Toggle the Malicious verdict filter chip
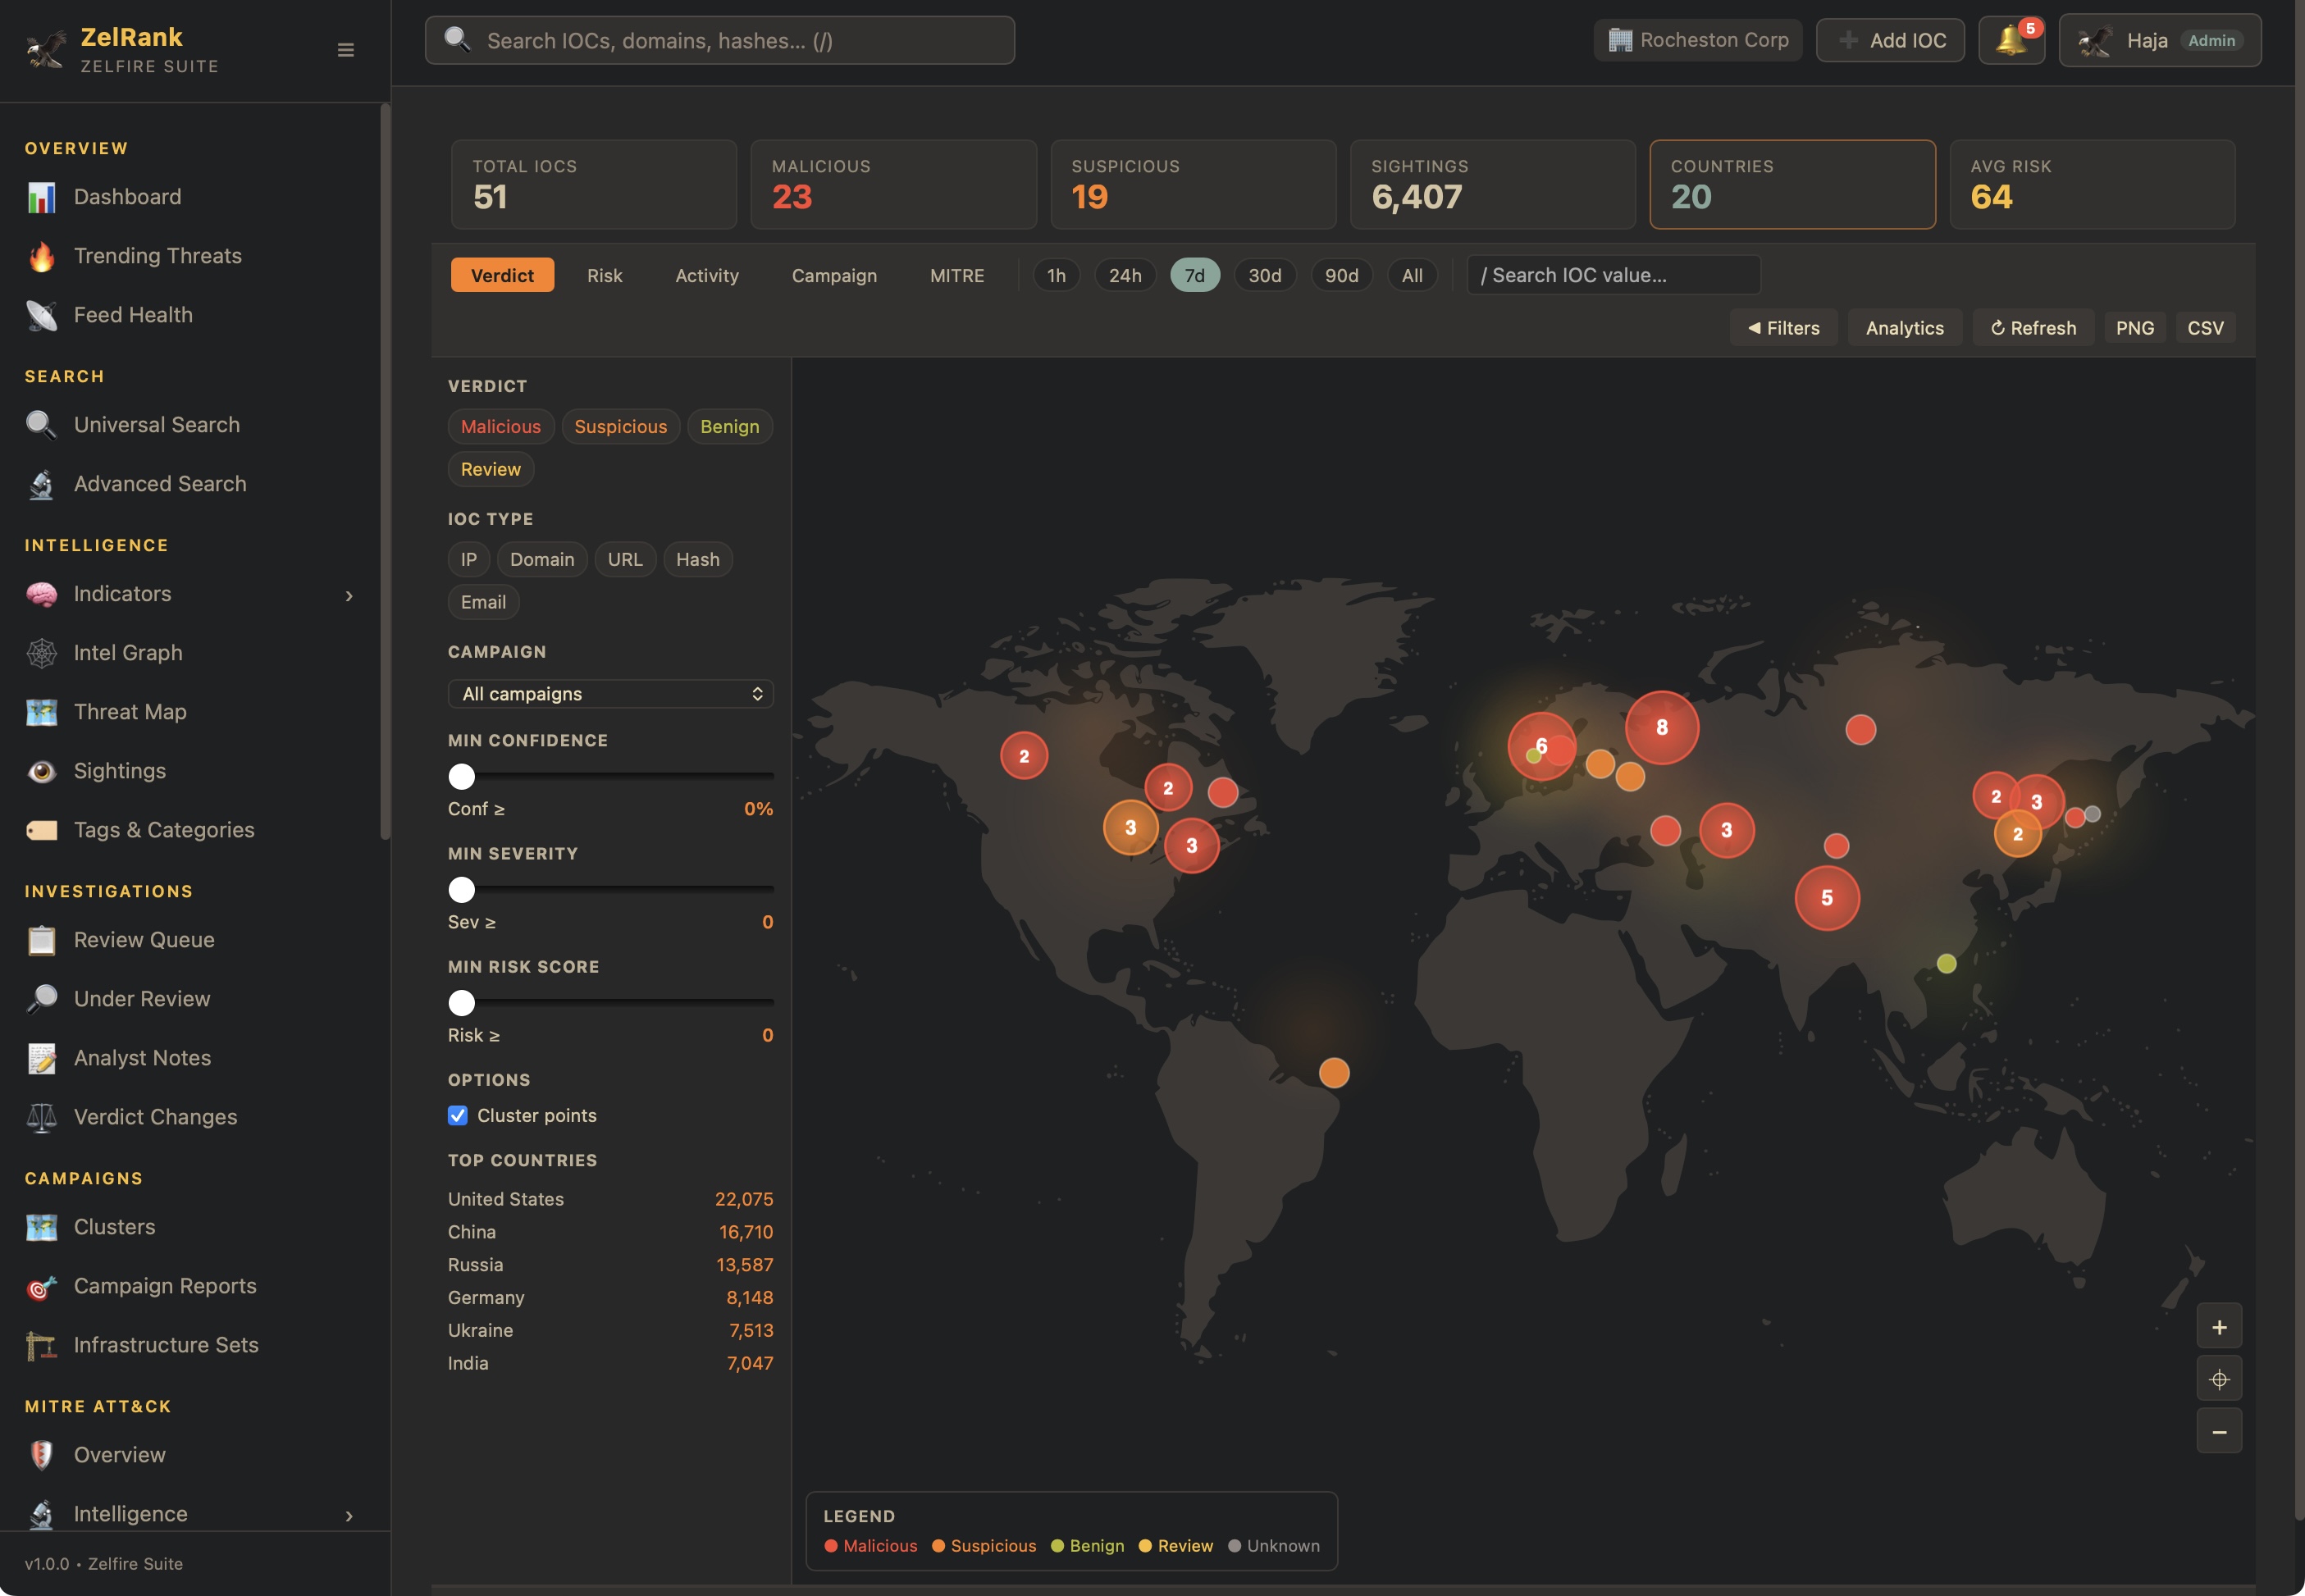Screen dimensions: 2305x1596 pyautogui.click(x=500, y=427)
